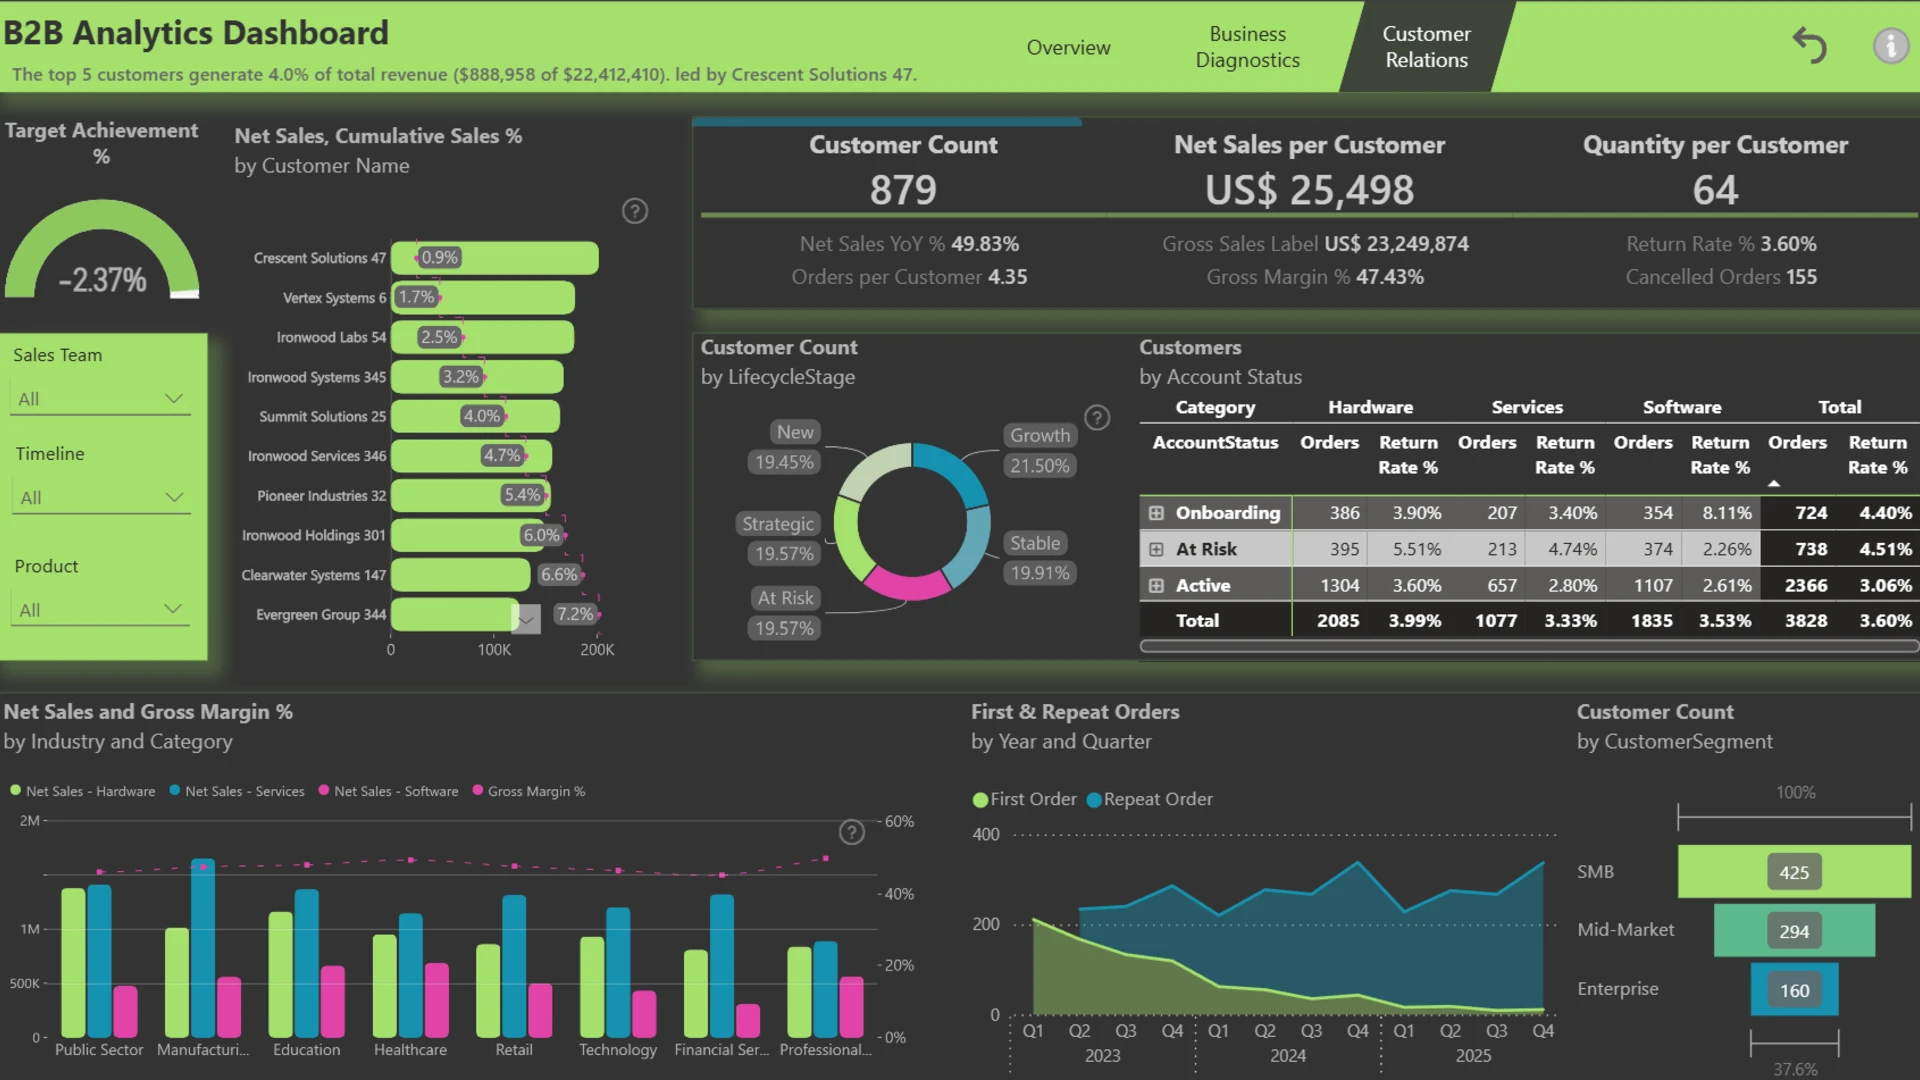
Task: Toggle the Repeat Order legend item
Action: pos(1149,799)
